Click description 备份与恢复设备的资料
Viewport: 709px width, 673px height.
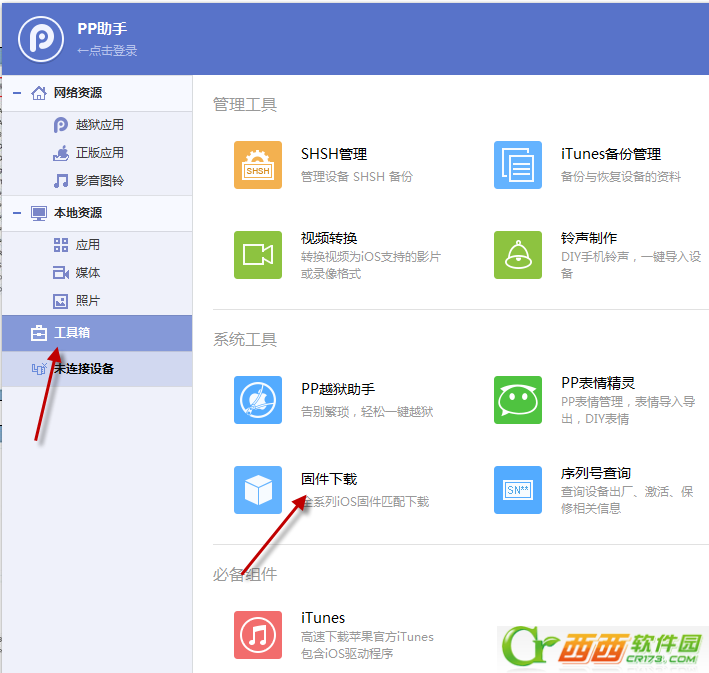click(x=621, y=177)
